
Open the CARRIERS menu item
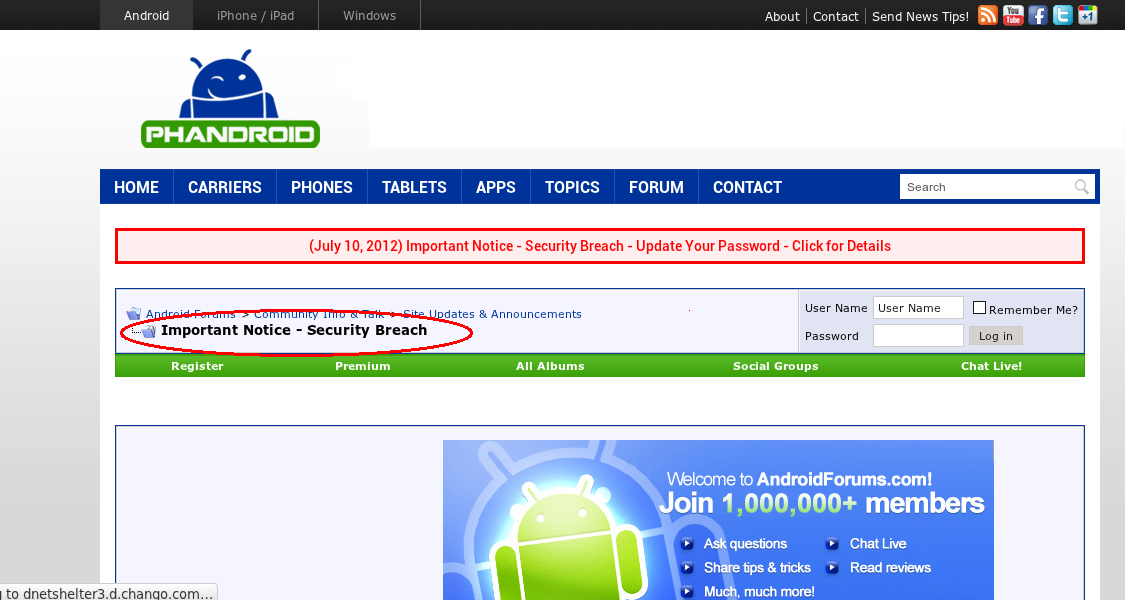click(x=225, y=187)
